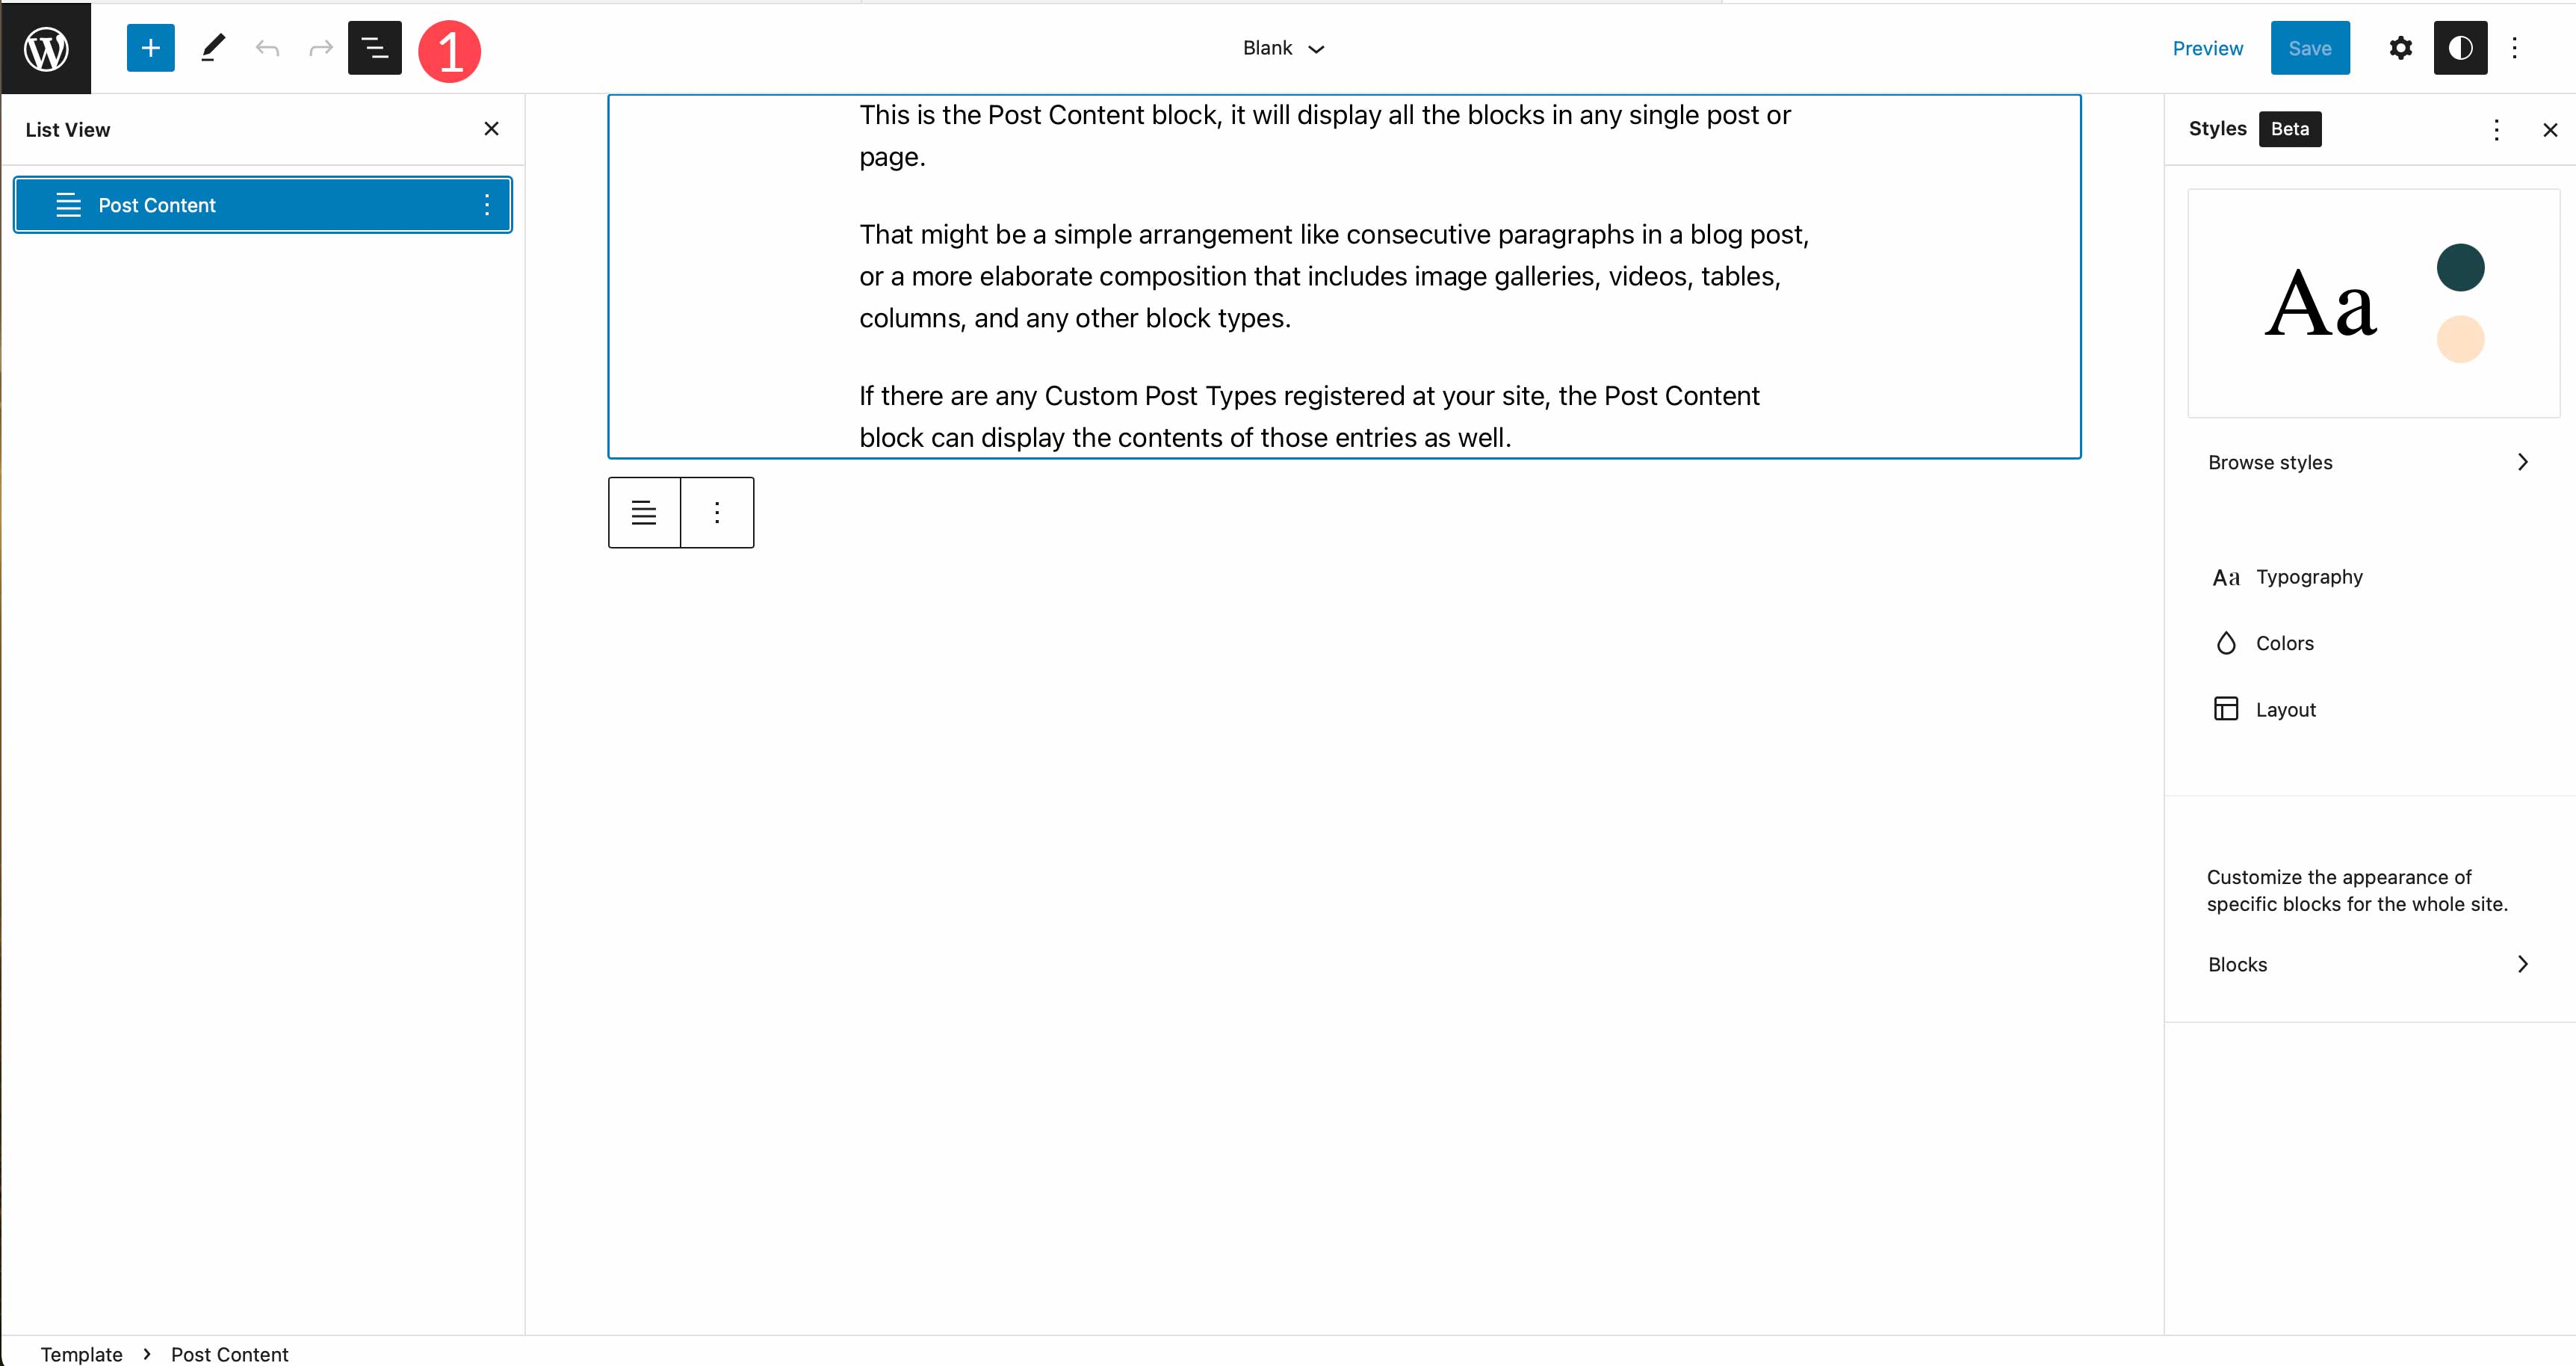
Task: Click the Redo arrow icon
Action: pyautogui.click(x=322, y=48)
